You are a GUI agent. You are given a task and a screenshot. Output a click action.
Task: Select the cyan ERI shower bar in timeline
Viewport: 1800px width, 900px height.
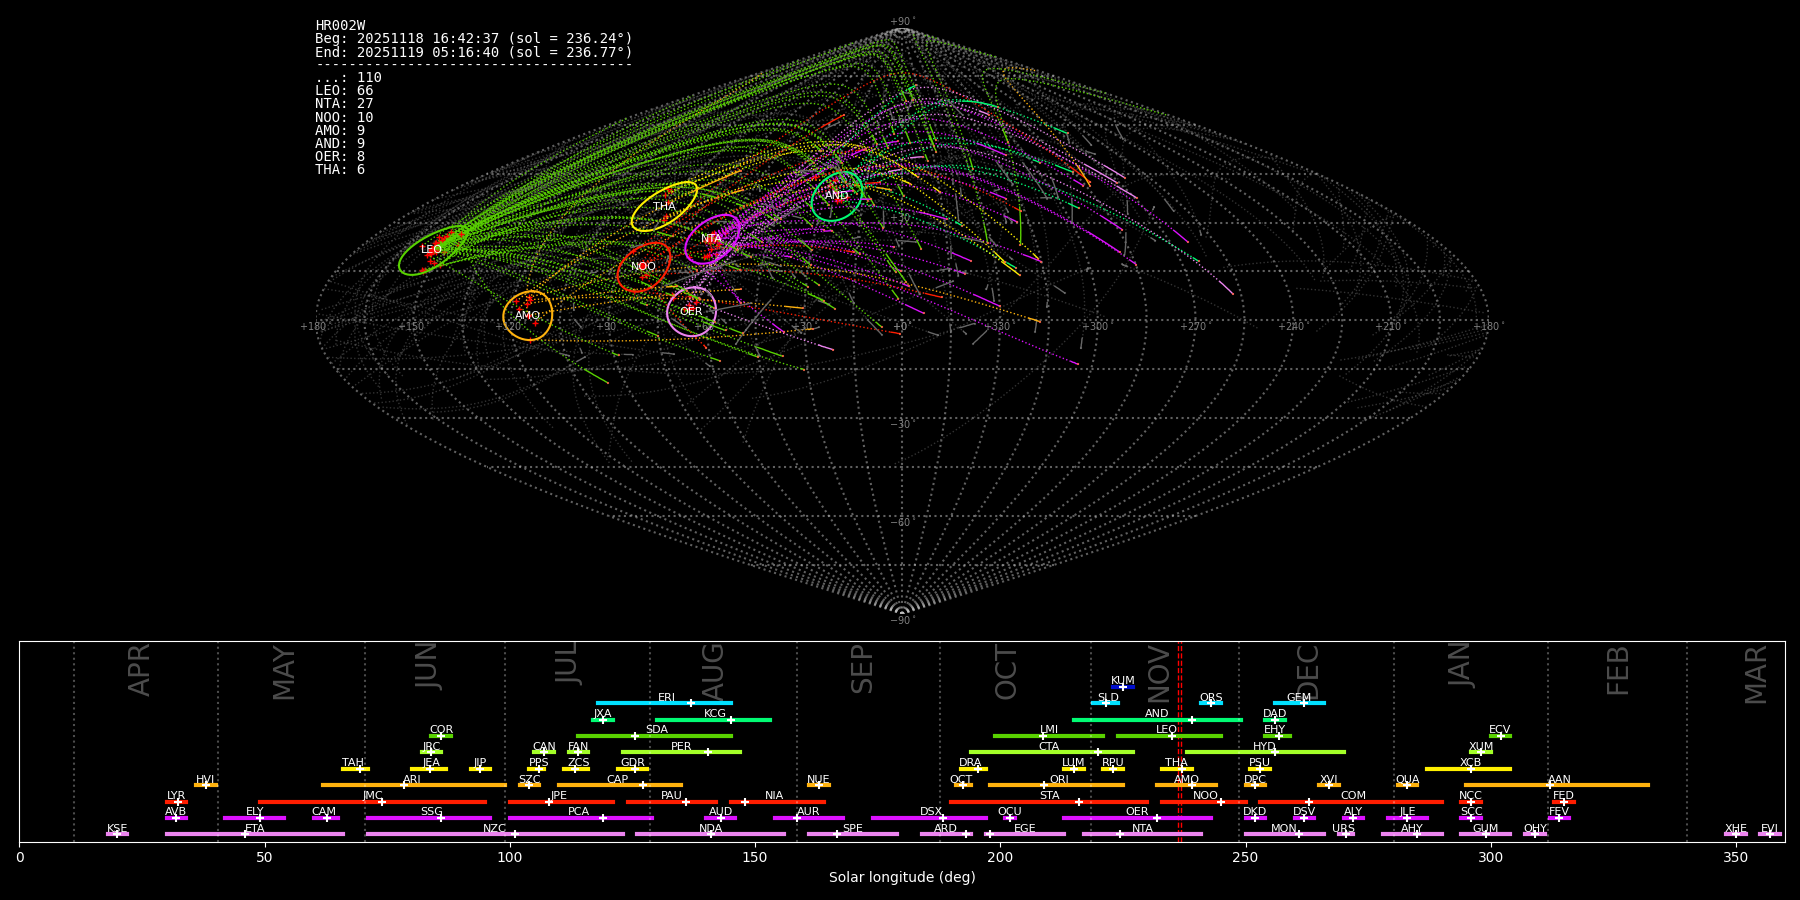click(664, 703)
